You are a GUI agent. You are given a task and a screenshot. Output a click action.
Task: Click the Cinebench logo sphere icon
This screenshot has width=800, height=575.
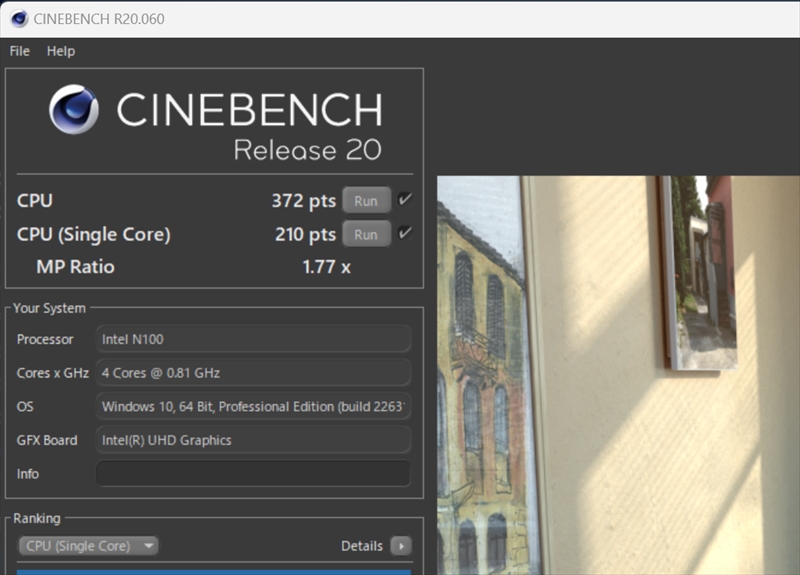pos(73,109)
